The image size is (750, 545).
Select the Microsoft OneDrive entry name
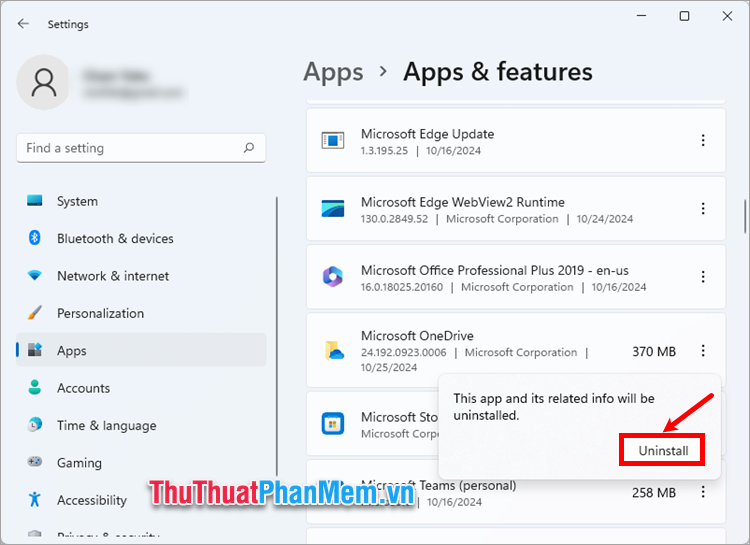point(417,335)
